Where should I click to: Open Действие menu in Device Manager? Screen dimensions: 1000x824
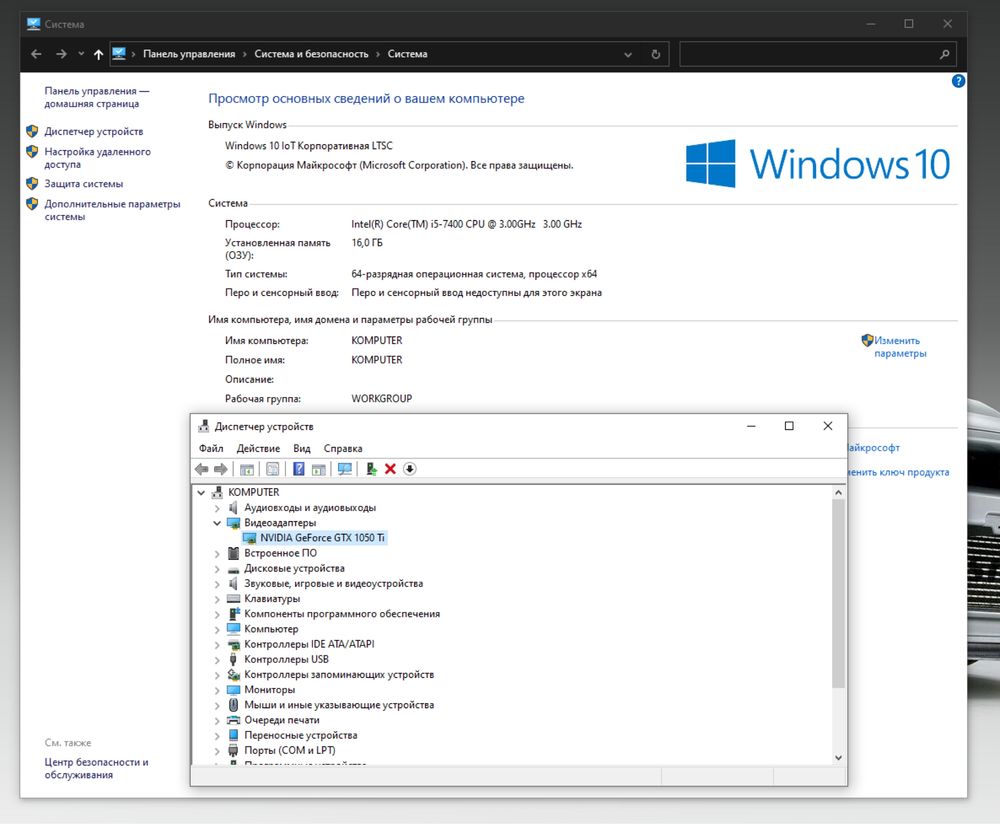(x=258, y=448)
